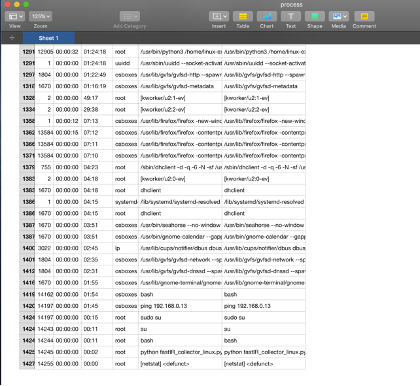Select first-column '/usr/sbin/uuidd --socket-activation' cell
The image size is (420, 386).
click(x=180, y=63)
